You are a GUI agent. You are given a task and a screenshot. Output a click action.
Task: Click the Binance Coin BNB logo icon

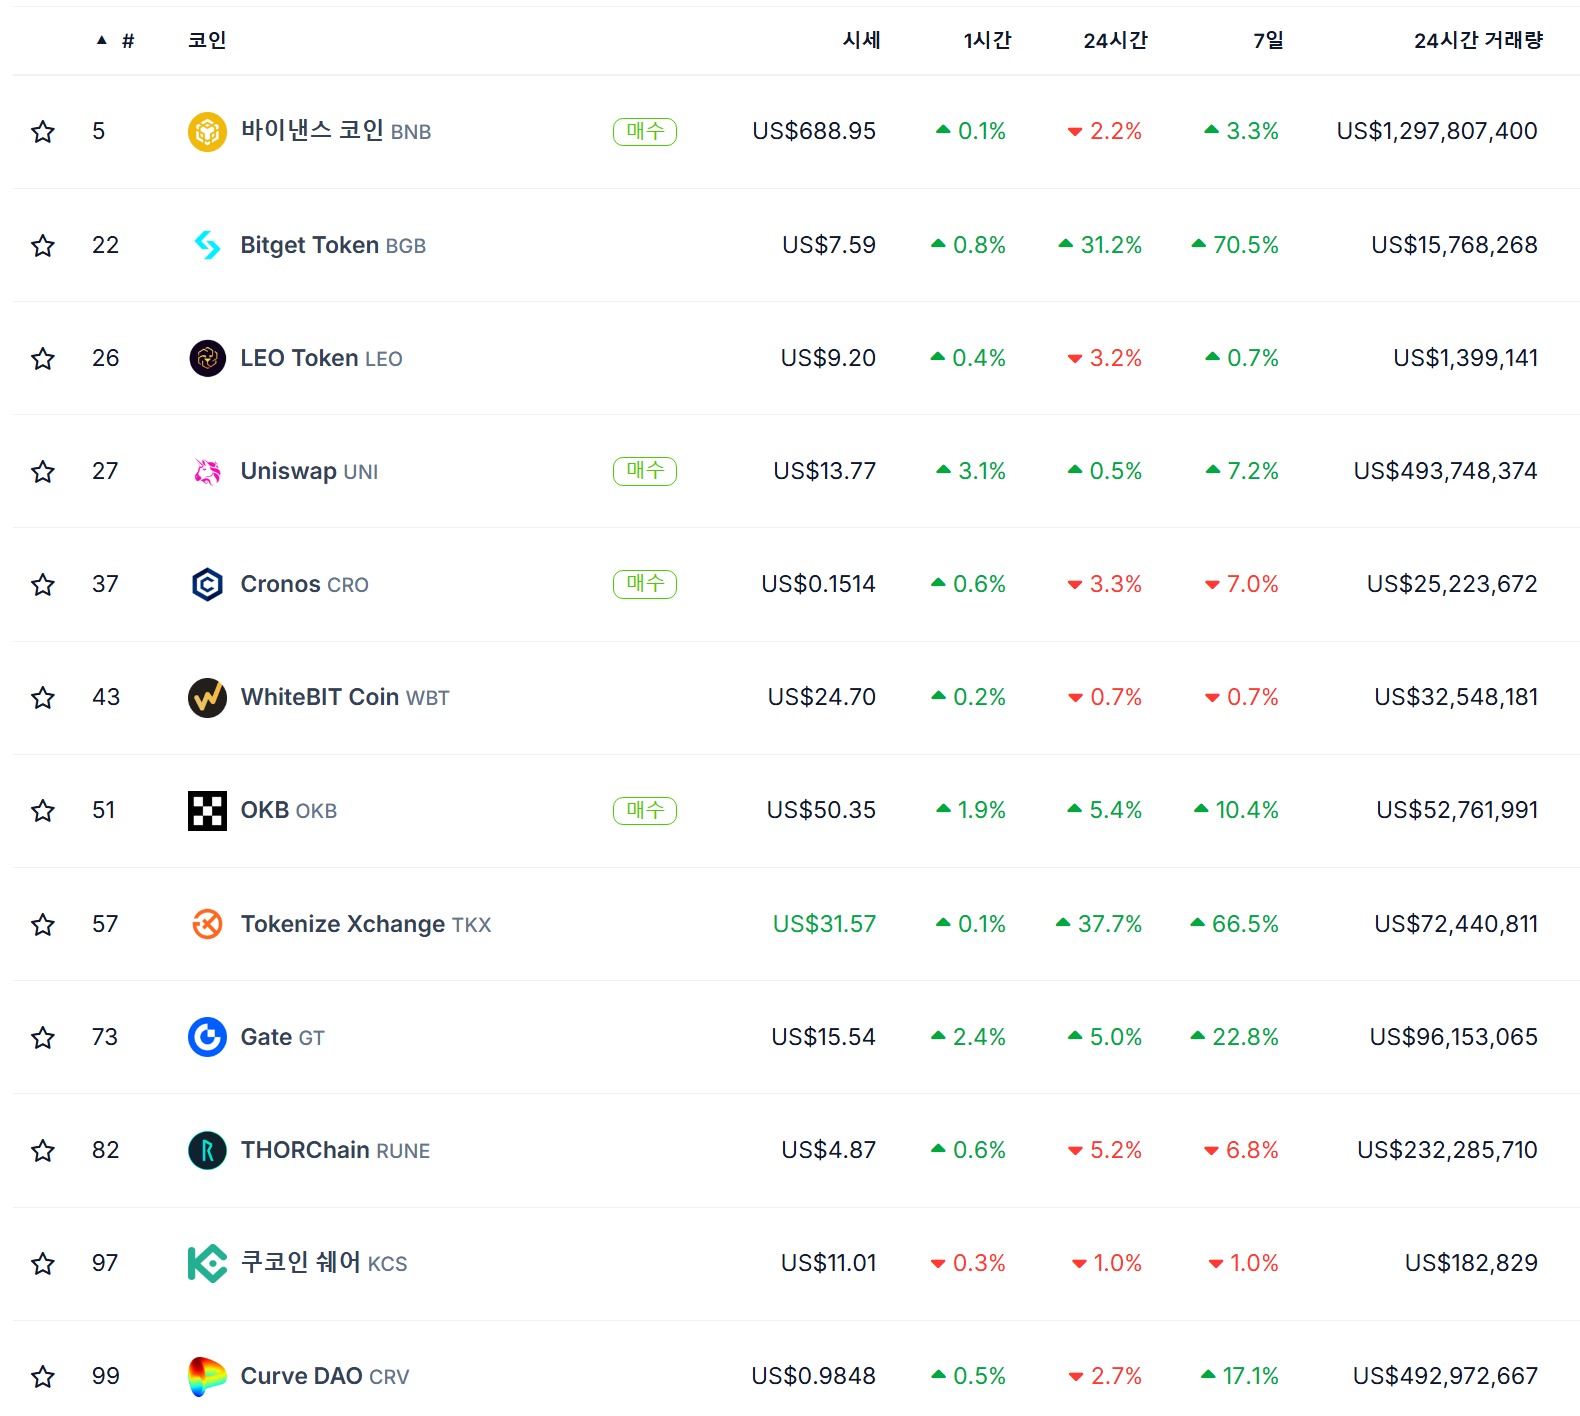[207, 132]
